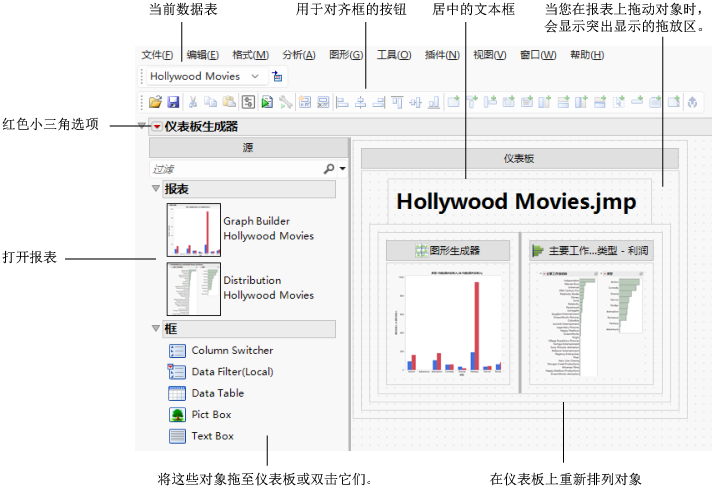
Task: Open the 窗口(W) menu
Action: pyautogui.click(x=538, y=55)
